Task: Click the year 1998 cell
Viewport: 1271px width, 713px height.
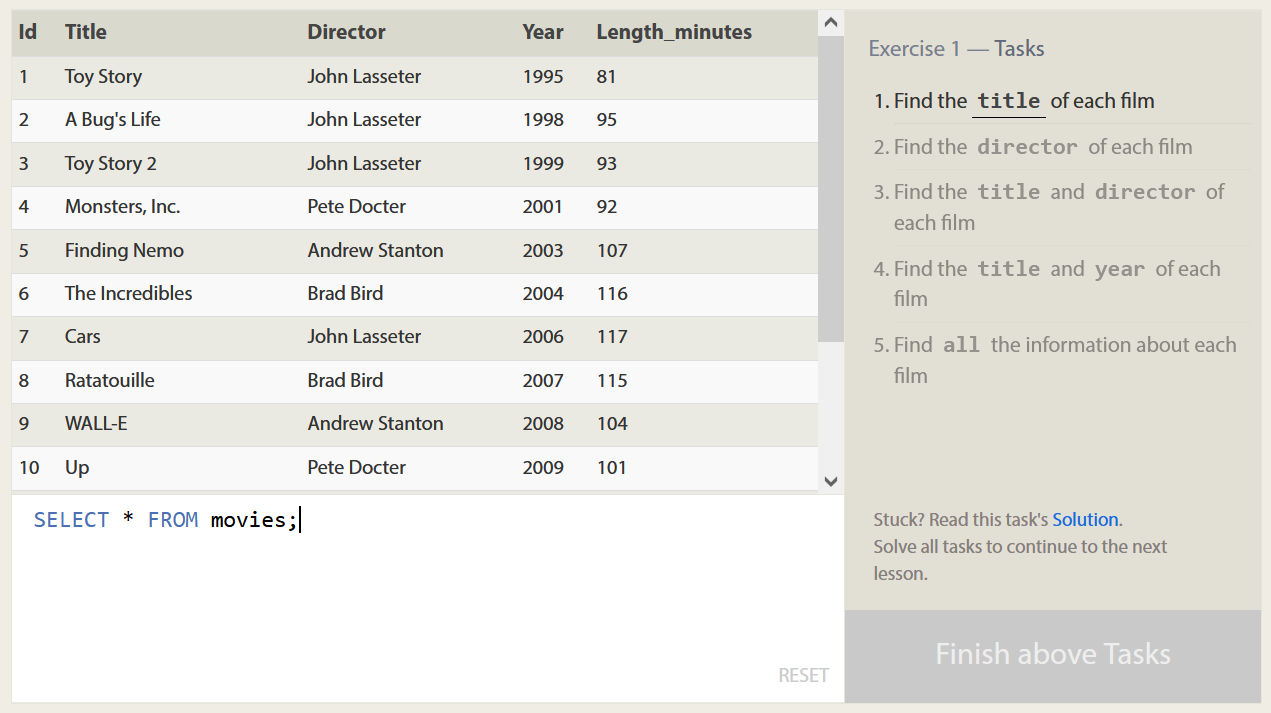Action: 543,119
